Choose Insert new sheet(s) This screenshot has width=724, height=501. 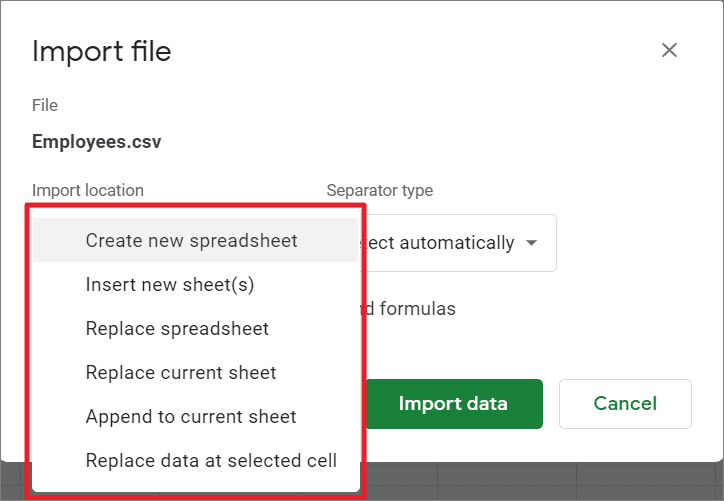170,285
